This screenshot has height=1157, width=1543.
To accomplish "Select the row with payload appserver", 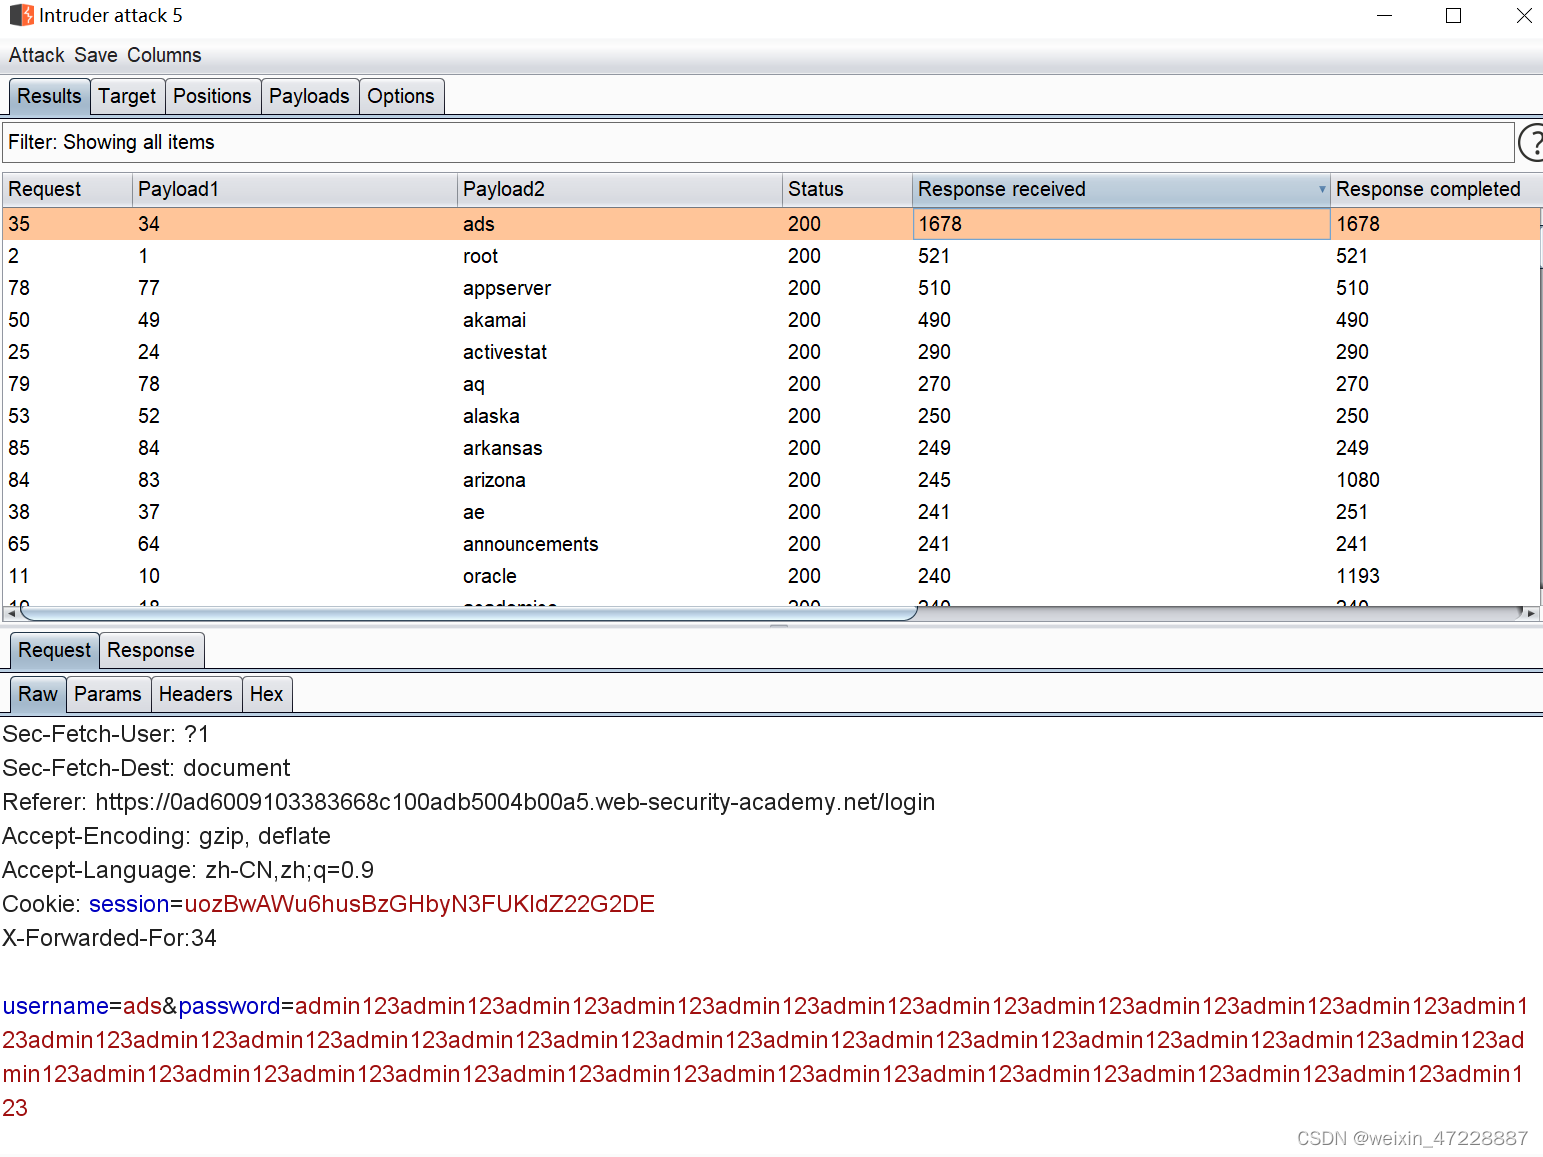I will [771, 288].
